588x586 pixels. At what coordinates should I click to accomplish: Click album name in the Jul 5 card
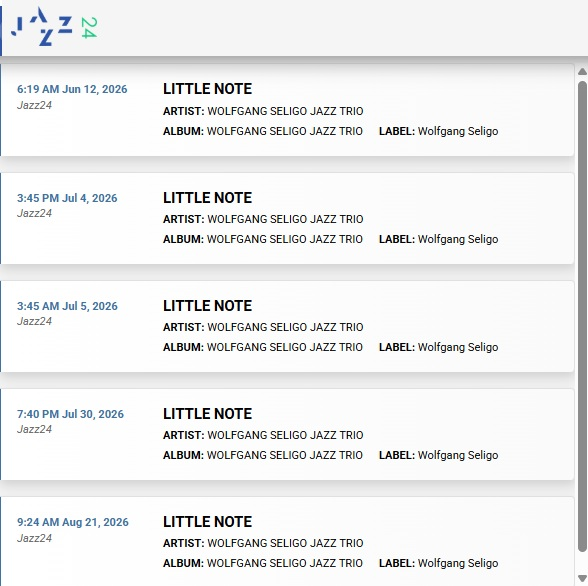click(285, 347)
